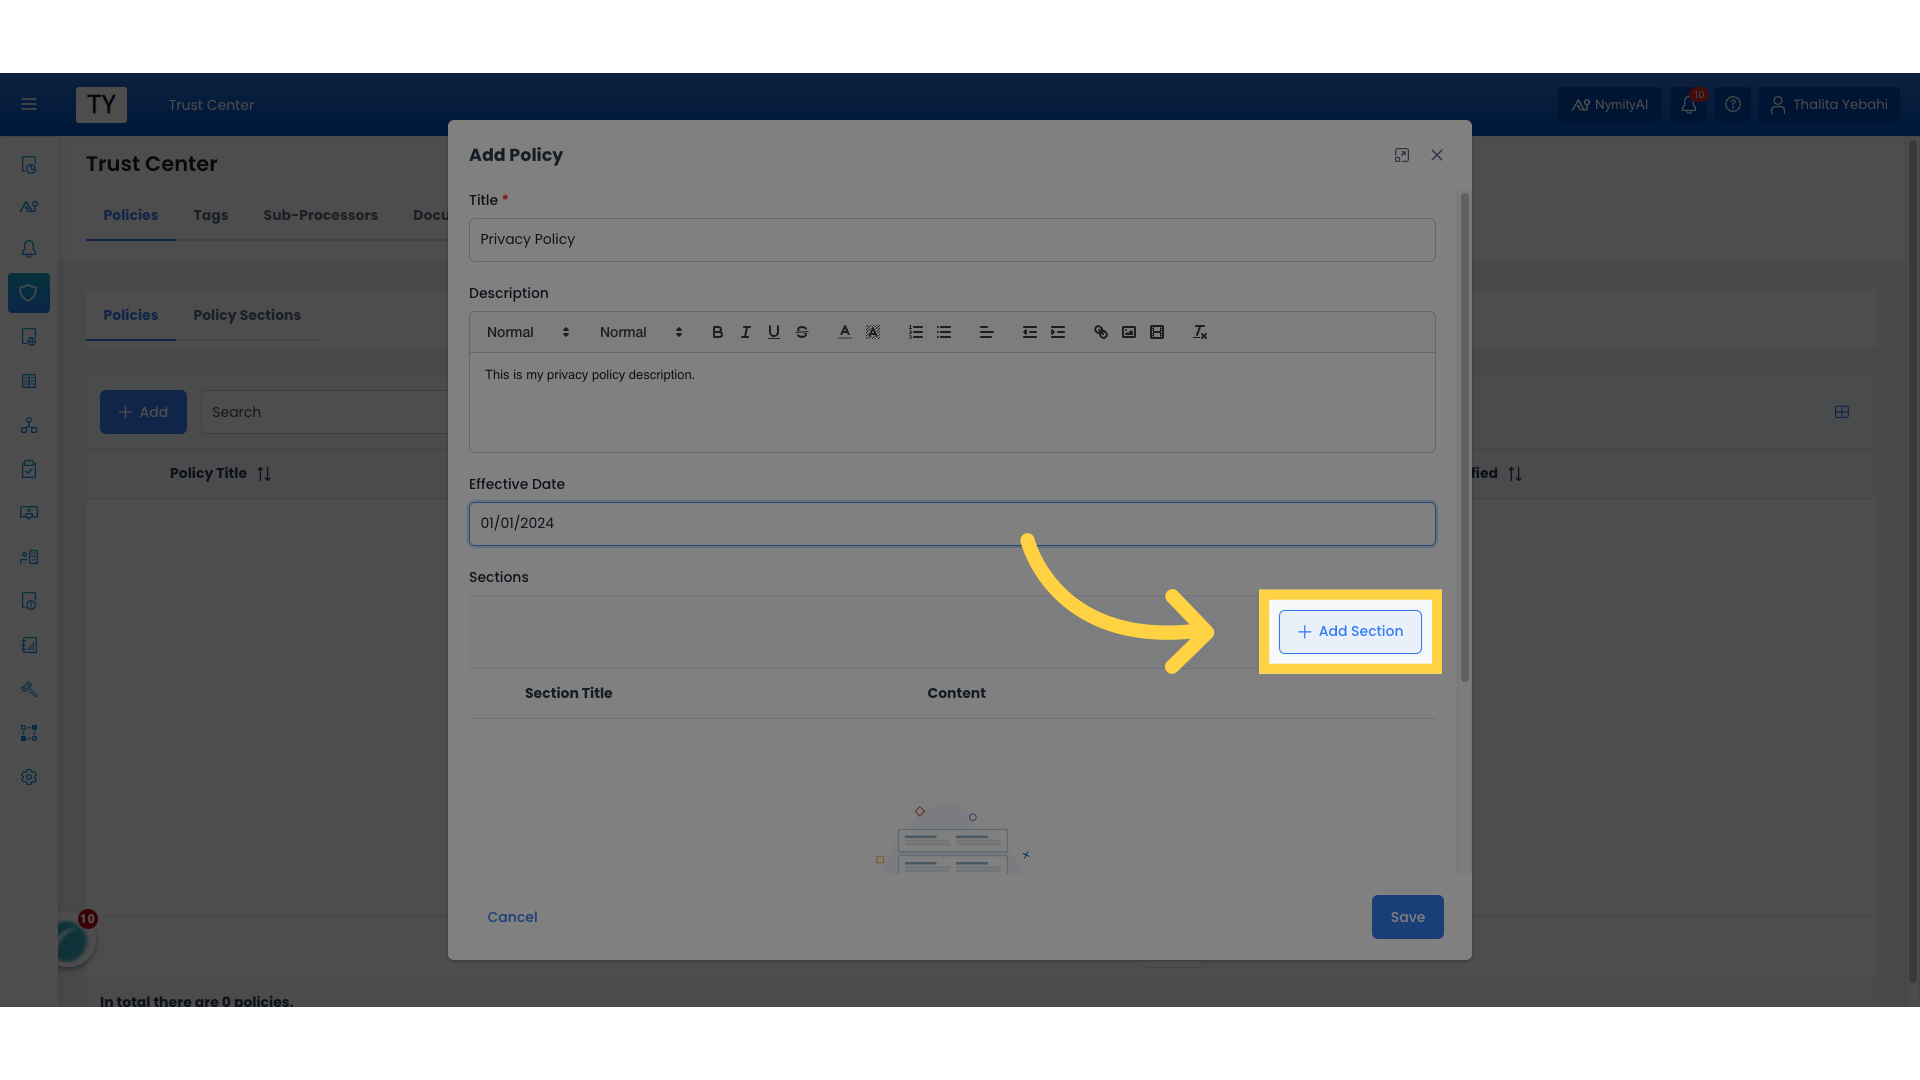Open the hierarchy org chart sidebar icon
1920x1080 pixels.
click(x=29, y=425)
